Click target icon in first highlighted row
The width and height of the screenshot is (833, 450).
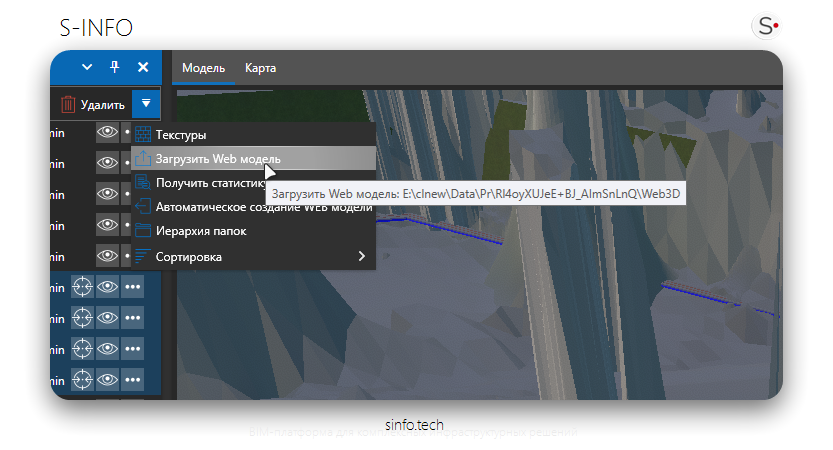(x=82, y=286)
